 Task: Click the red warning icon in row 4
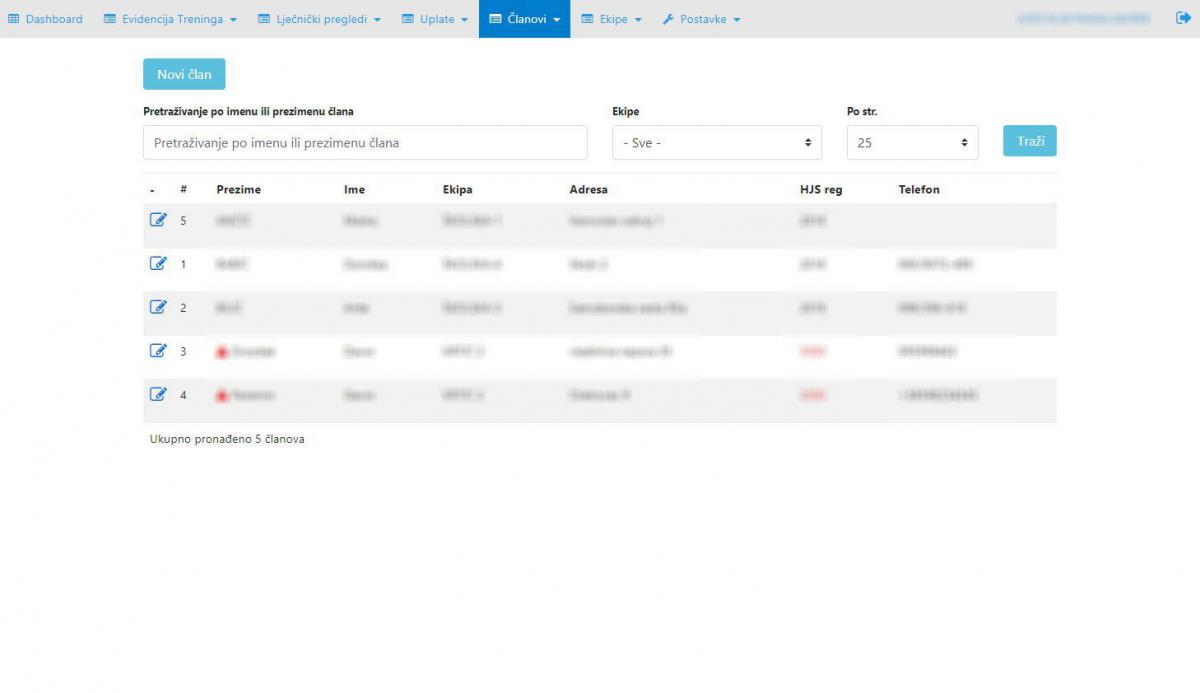coord(222,396)
